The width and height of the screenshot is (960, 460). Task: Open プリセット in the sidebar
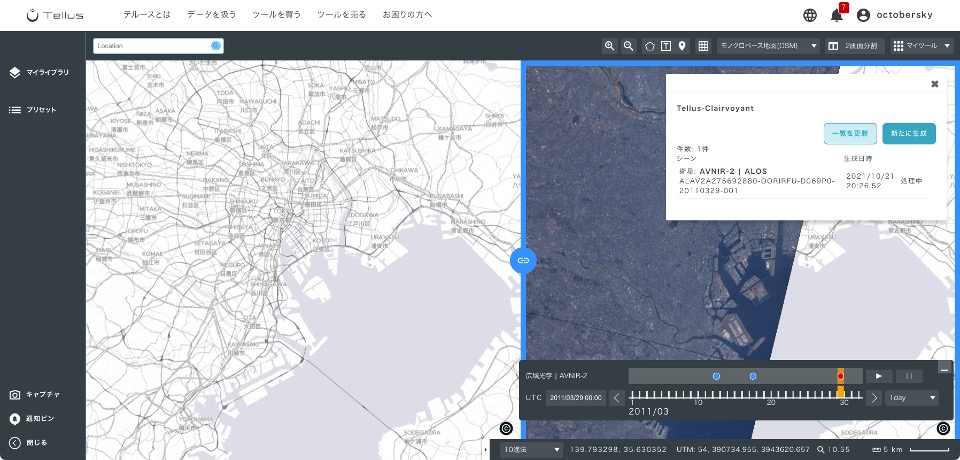tap(33, 110)
